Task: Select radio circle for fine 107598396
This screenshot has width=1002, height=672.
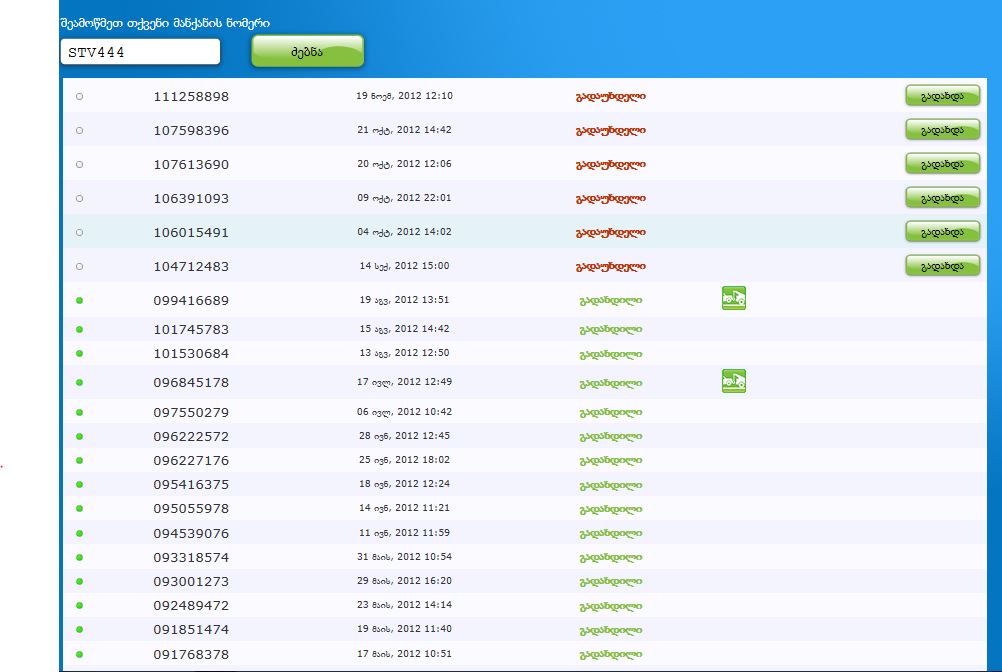Action: (79, 130)
